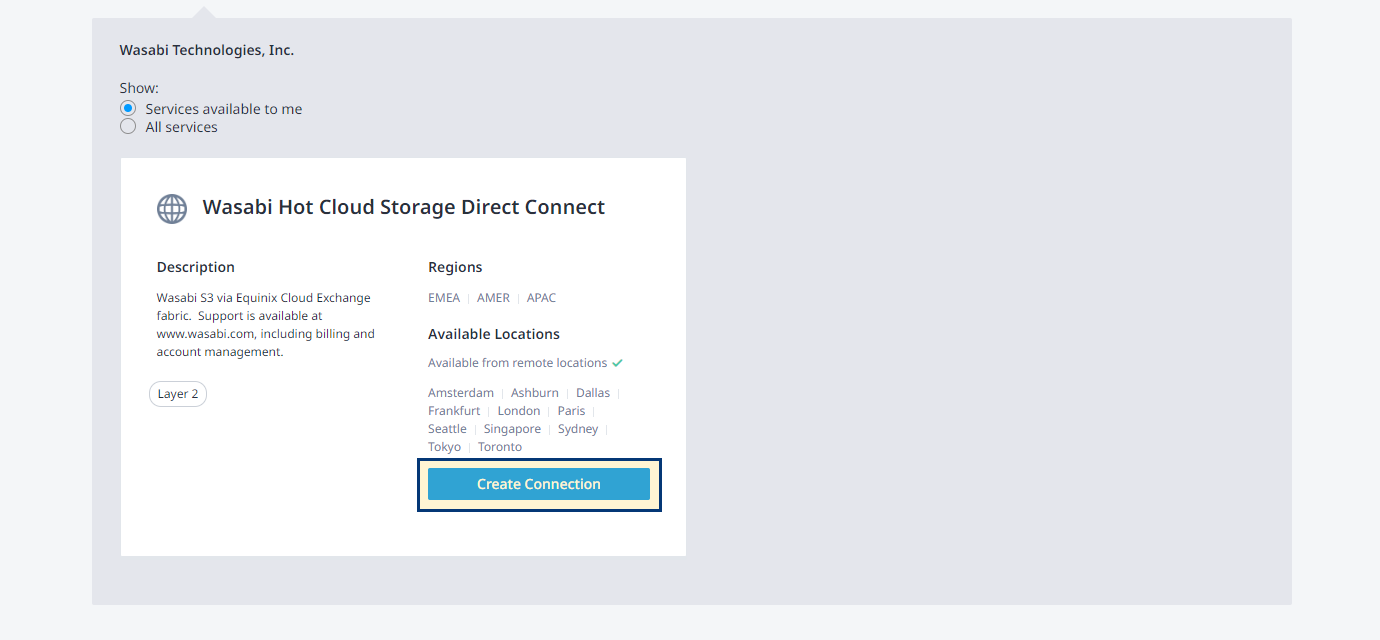Select 'All services' radio button
Viewport: 1380px width, 640px height.
128,127
